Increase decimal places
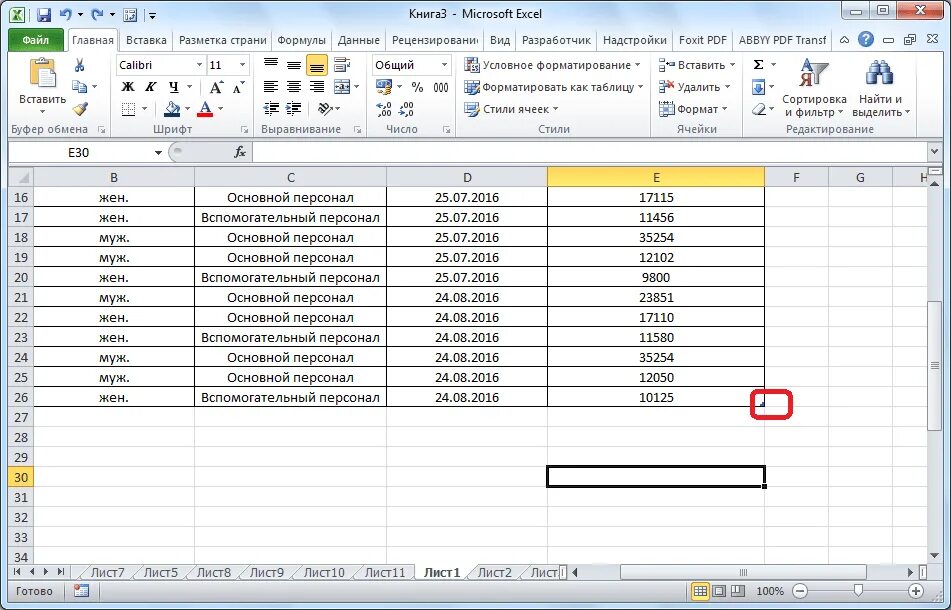 pyautogui.click(x=384, y=109)
